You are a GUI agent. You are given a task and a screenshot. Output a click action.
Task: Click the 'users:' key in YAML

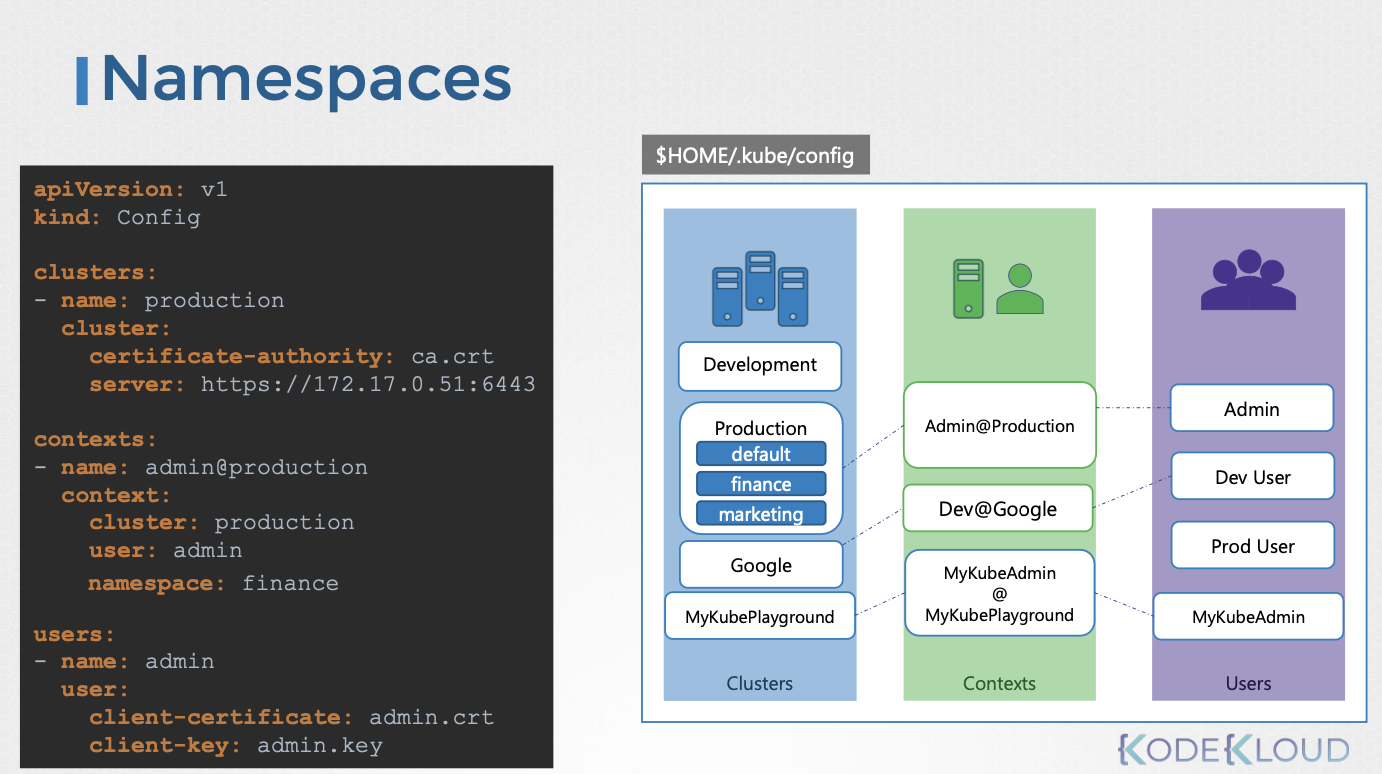75,634
